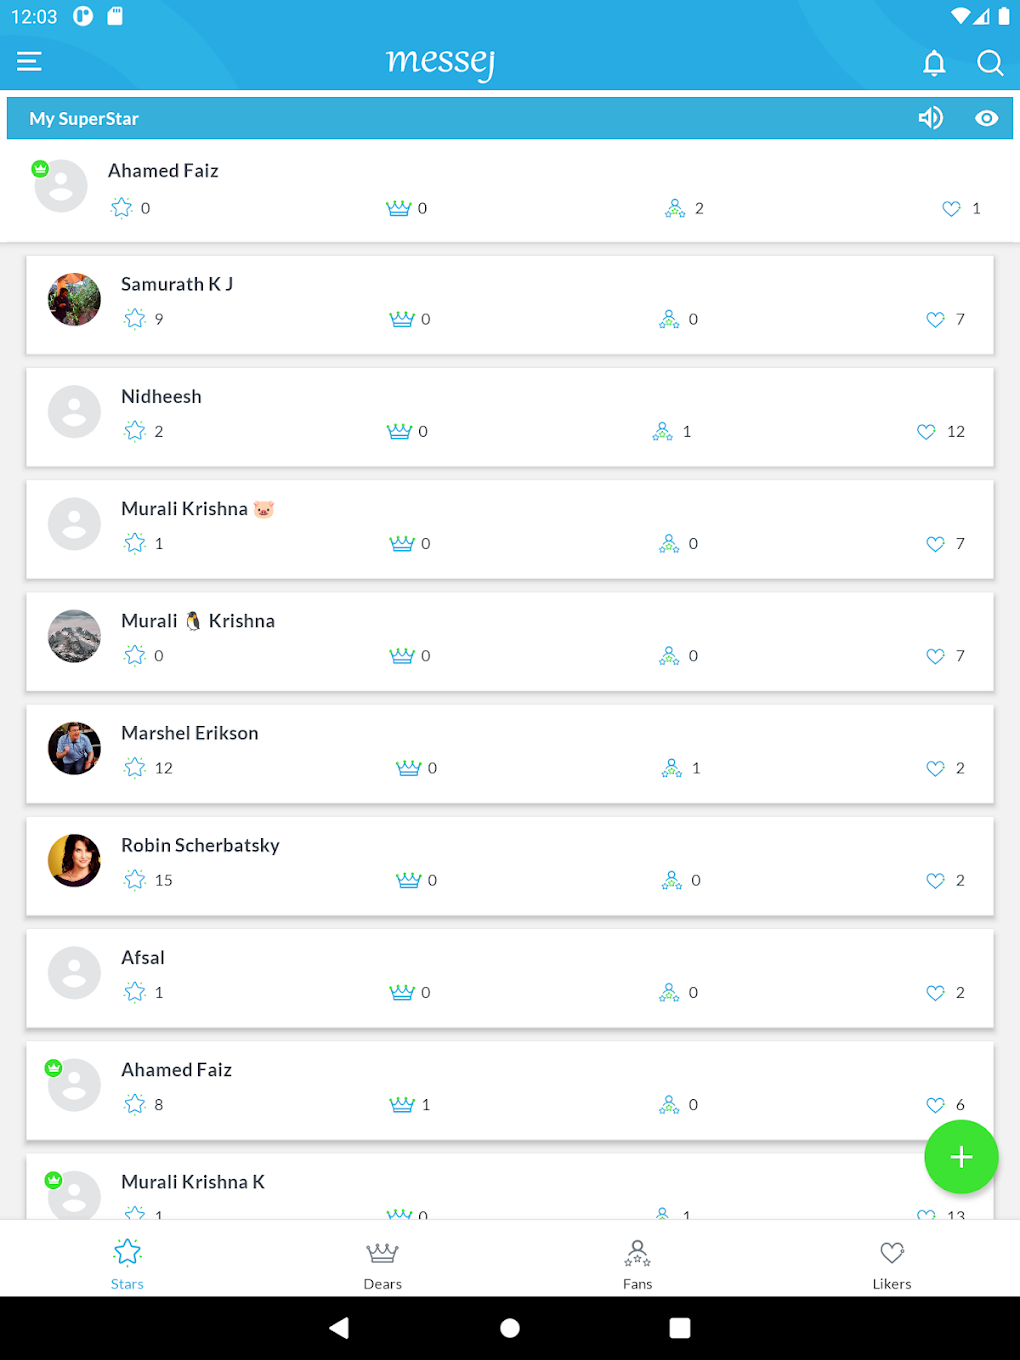Tap Marshel Erikson's avatar photo
Screen dimensions: 1020x1360
point(74,748)
